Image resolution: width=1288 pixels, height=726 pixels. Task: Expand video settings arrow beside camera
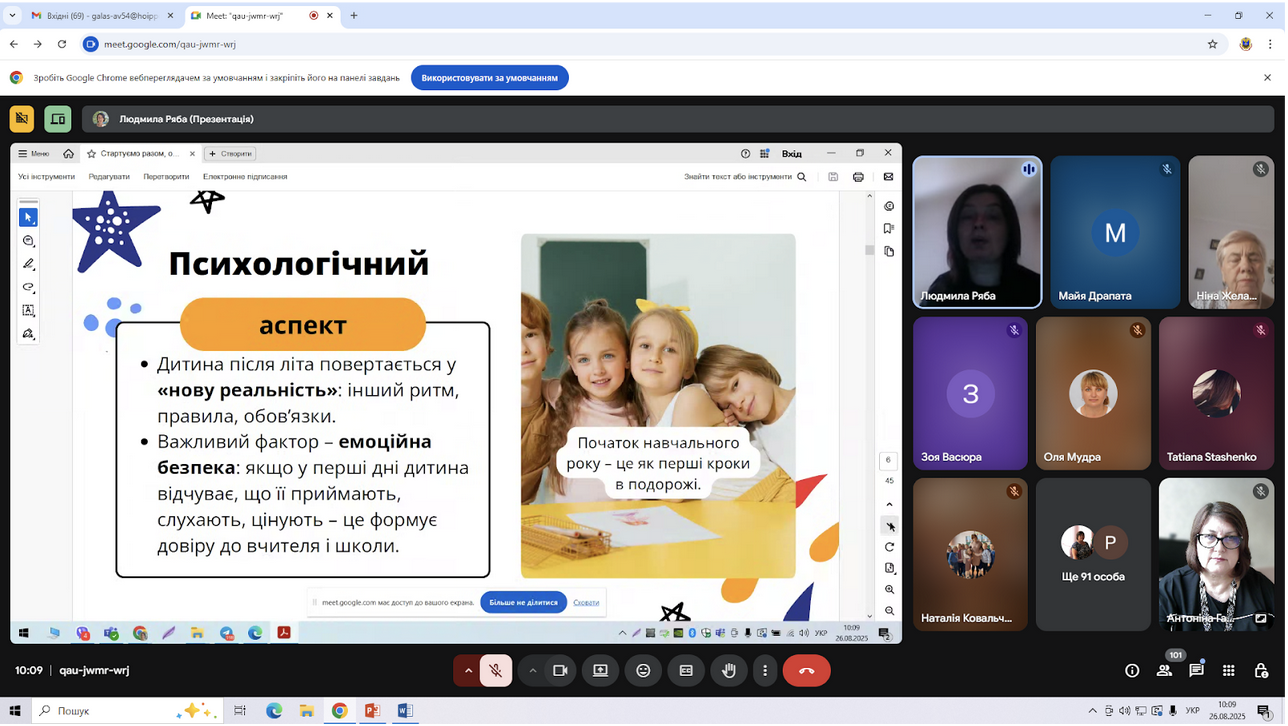pyautogui.click(x=533, y=672)
